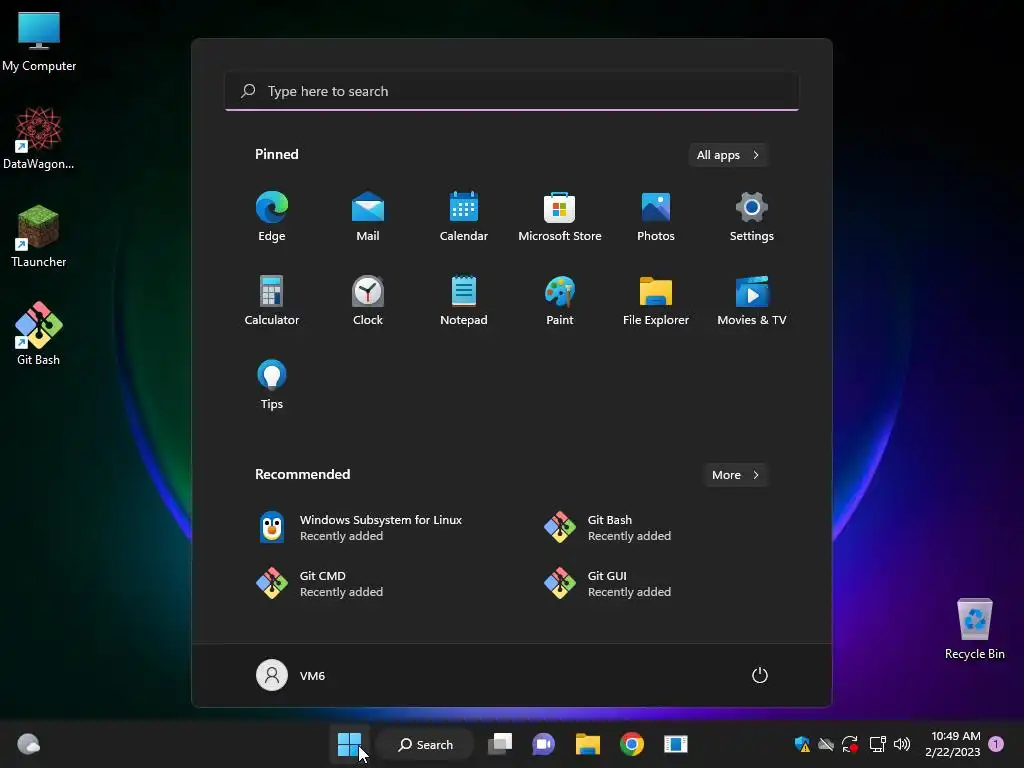The height and width of the screenshot is (768, 1024).
Task: Open the Power options button
Action: pyautogui.click(x=760, y=675)
